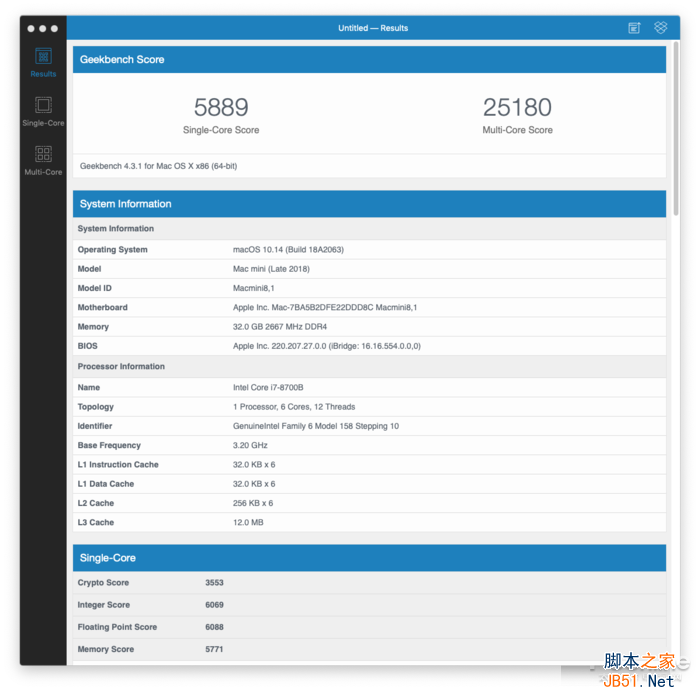Select the Integer Score label

point(104,605)
